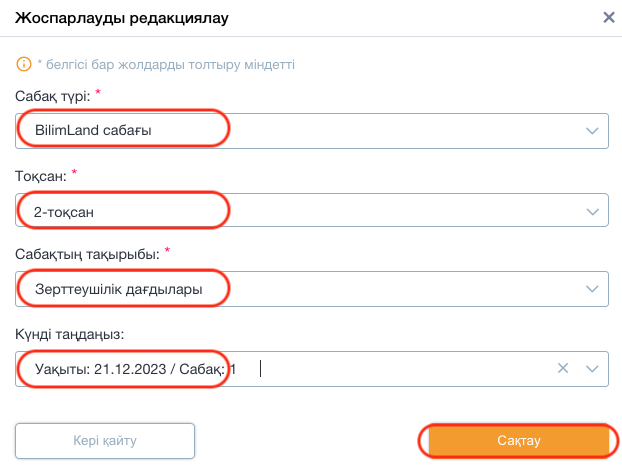
Task: Open the Күнді таңдаңыз chevron arrow
Action: pos(592,369)
